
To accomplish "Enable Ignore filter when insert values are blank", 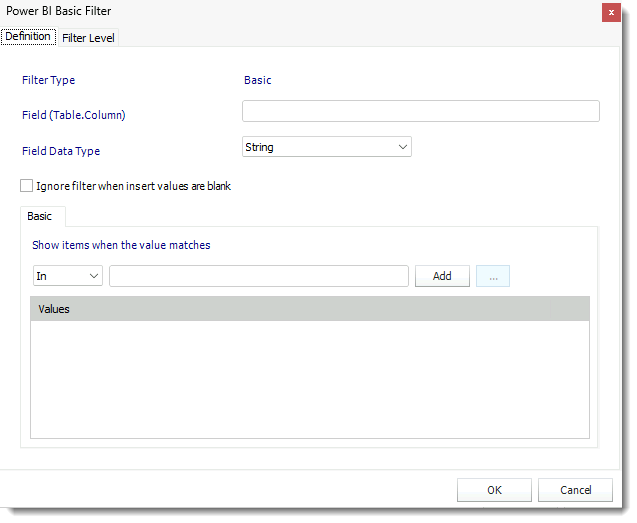I will click(27, 186).
